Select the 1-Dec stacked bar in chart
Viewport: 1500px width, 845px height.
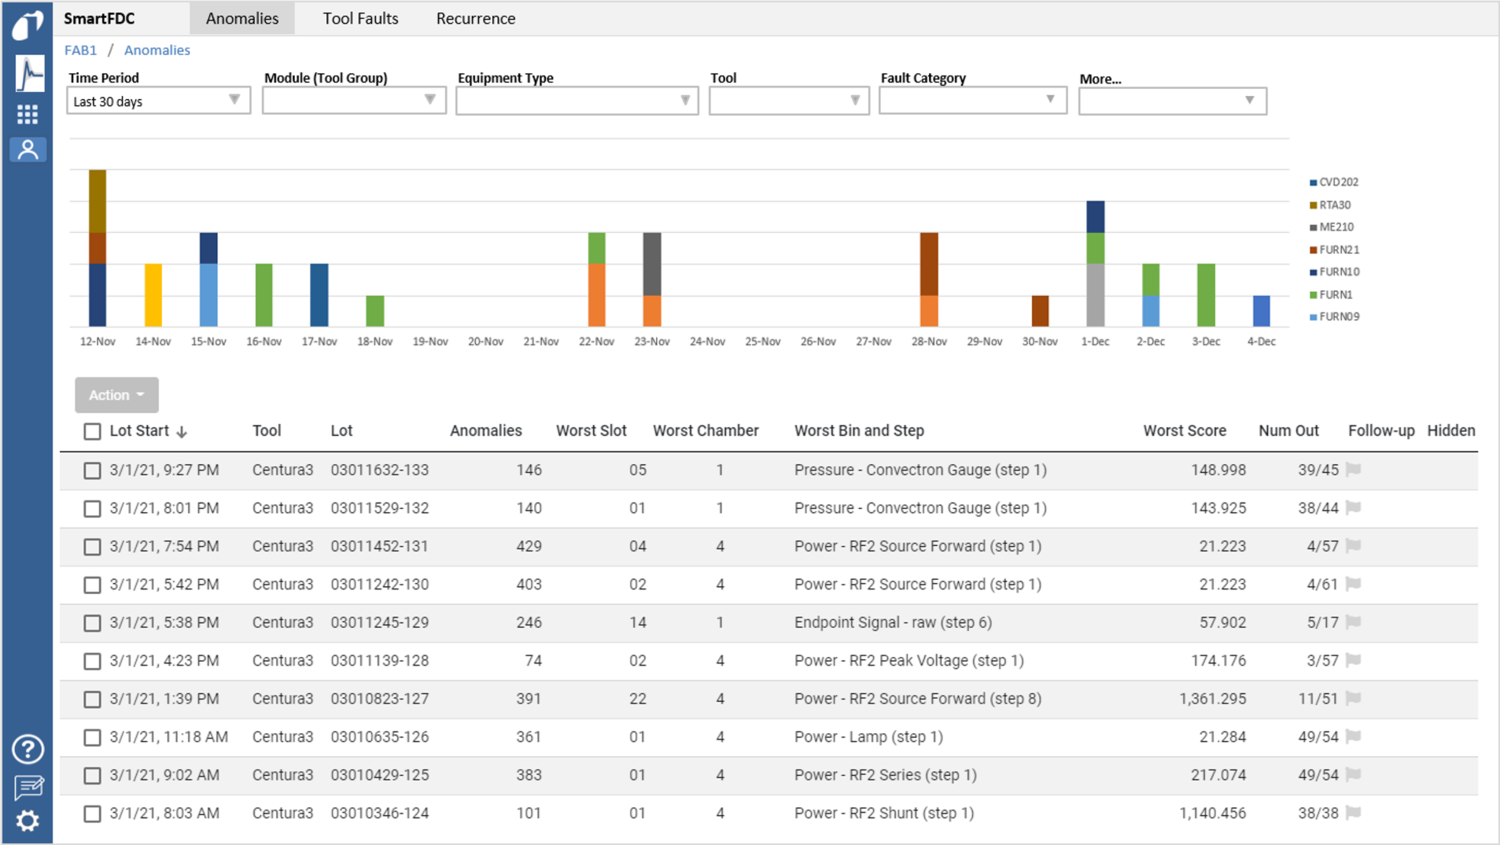(x=1095, y=264)
